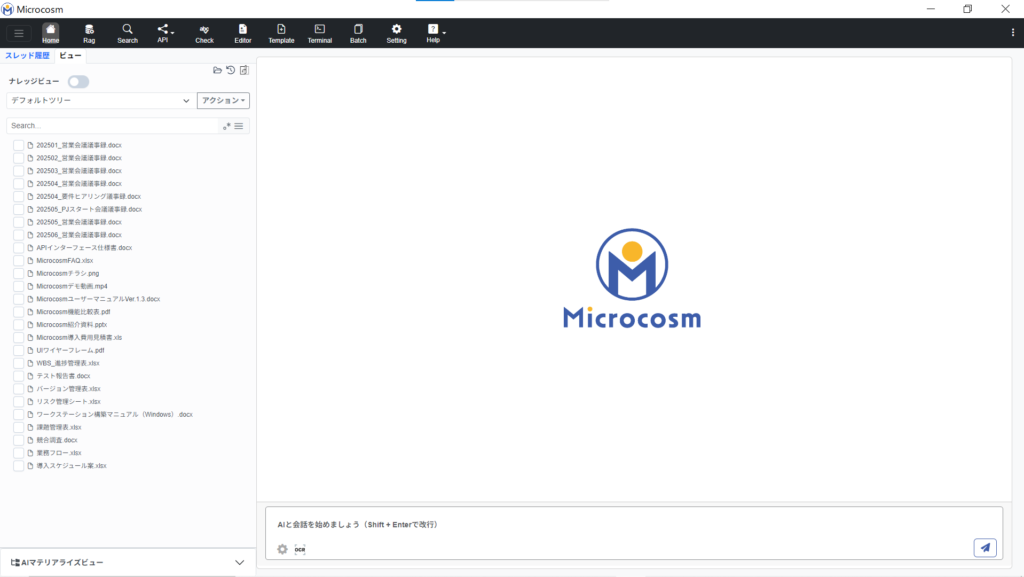Check the box for 202504_要件ヒアリング議事録.docx
Screen dimensions: 1024x577
pyautogui.click(x=18, y=196)
